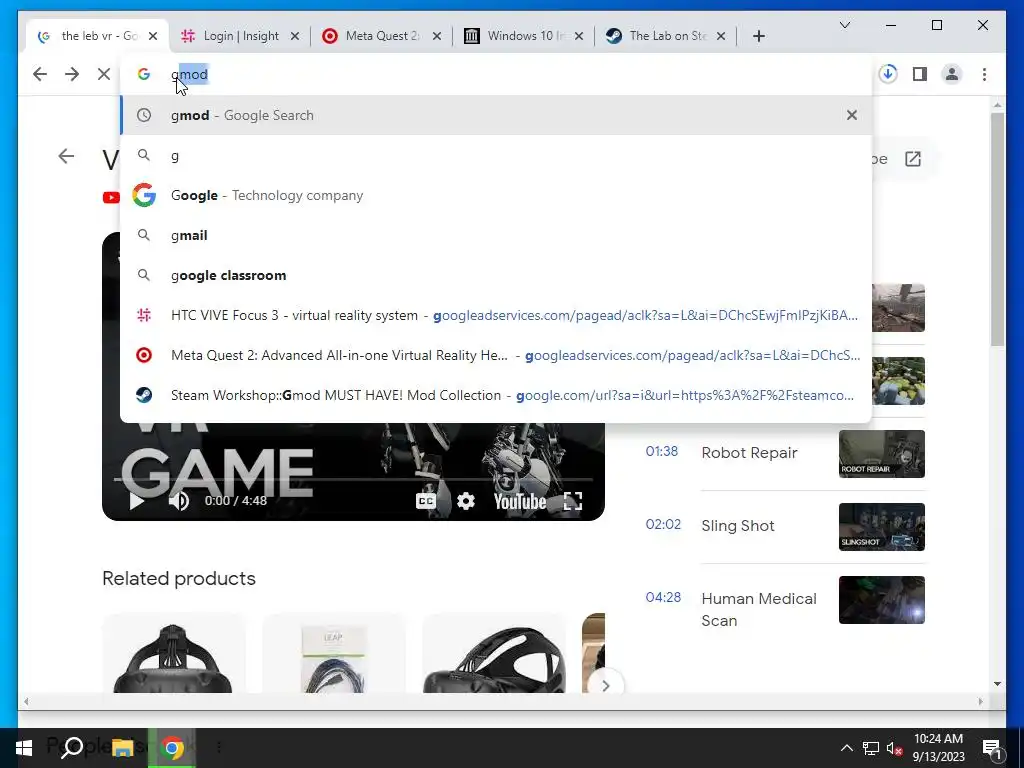Open taskbar search magnifier
Image resolution: width=1024 pixels, height=768 pixels.
[72, 748]
